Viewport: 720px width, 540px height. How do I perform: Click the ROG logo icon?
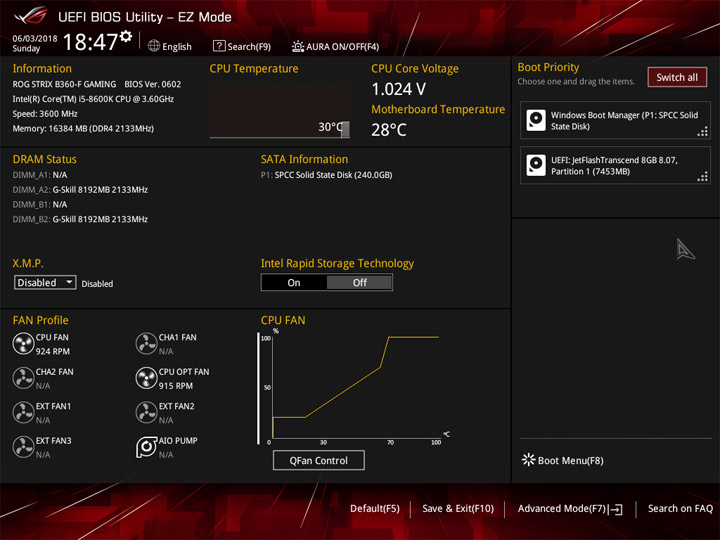point(30,17)
